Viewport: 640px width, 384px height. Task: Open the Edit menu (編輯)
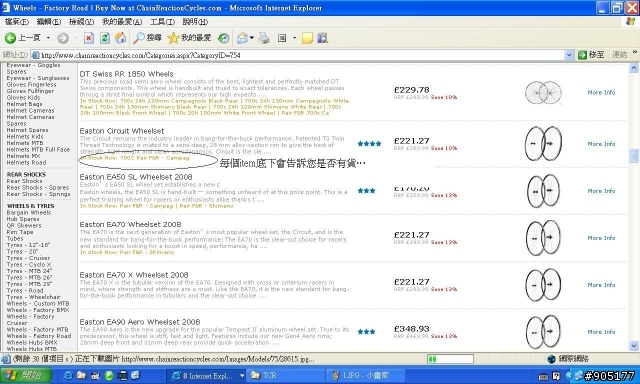click(x=49, y=22)
